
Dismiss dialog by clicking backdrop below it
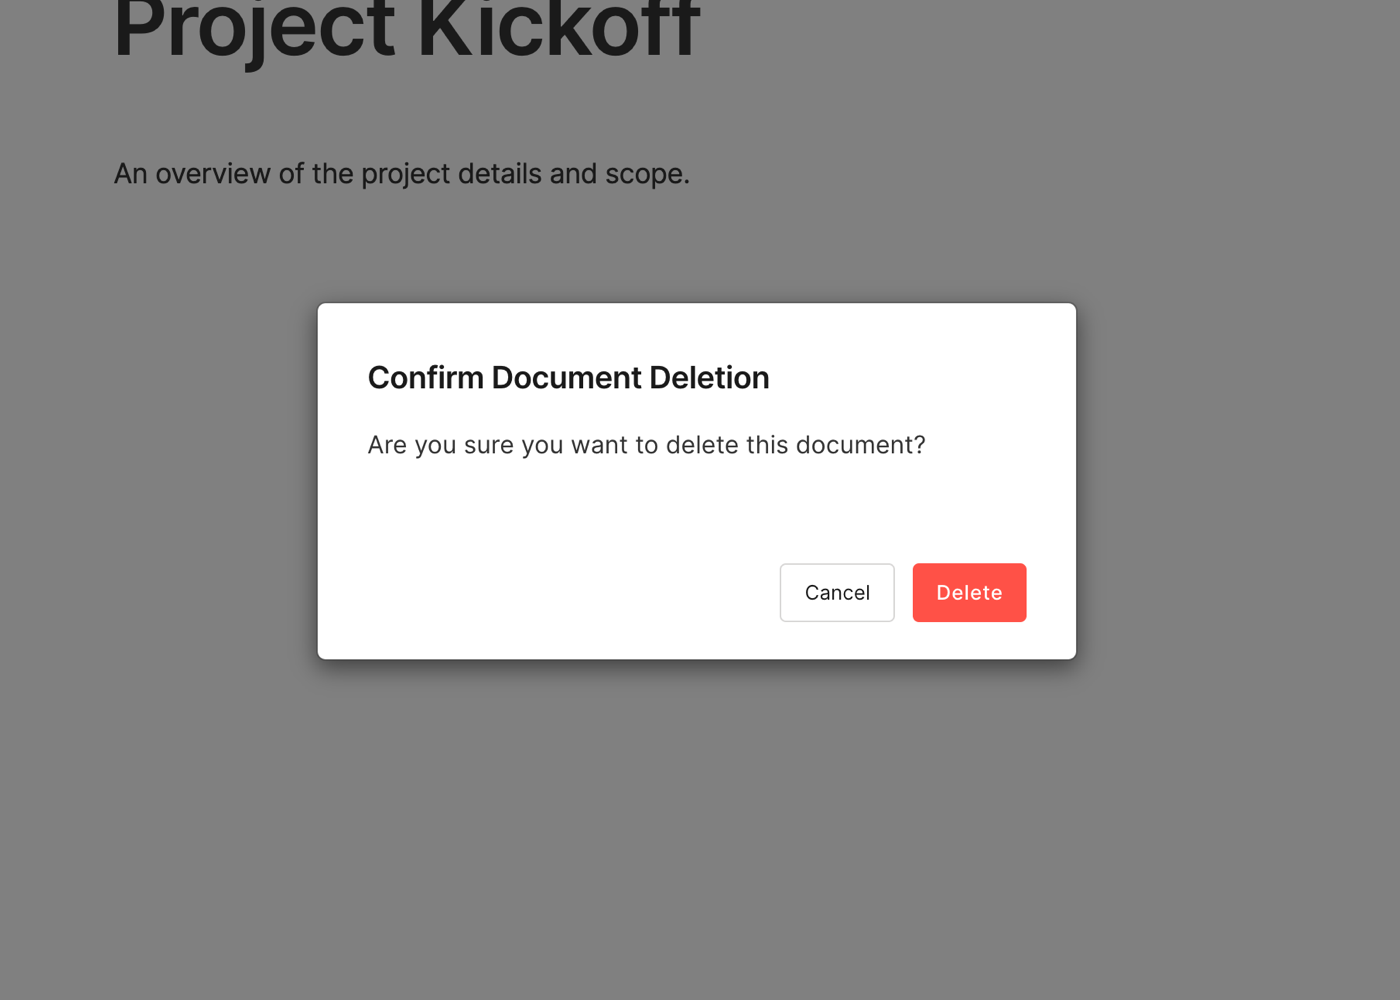697,830
